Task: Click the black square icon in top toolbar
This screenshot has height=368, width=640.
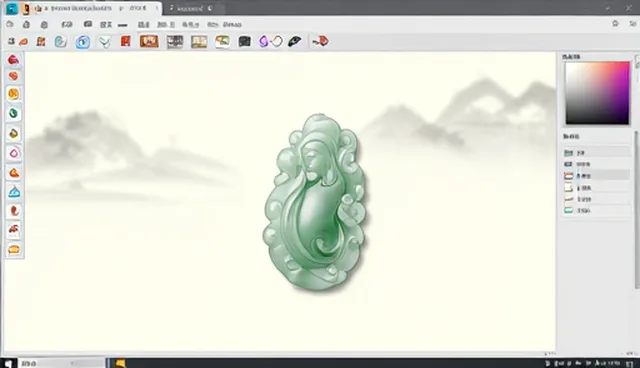Action: coord(244,41)
